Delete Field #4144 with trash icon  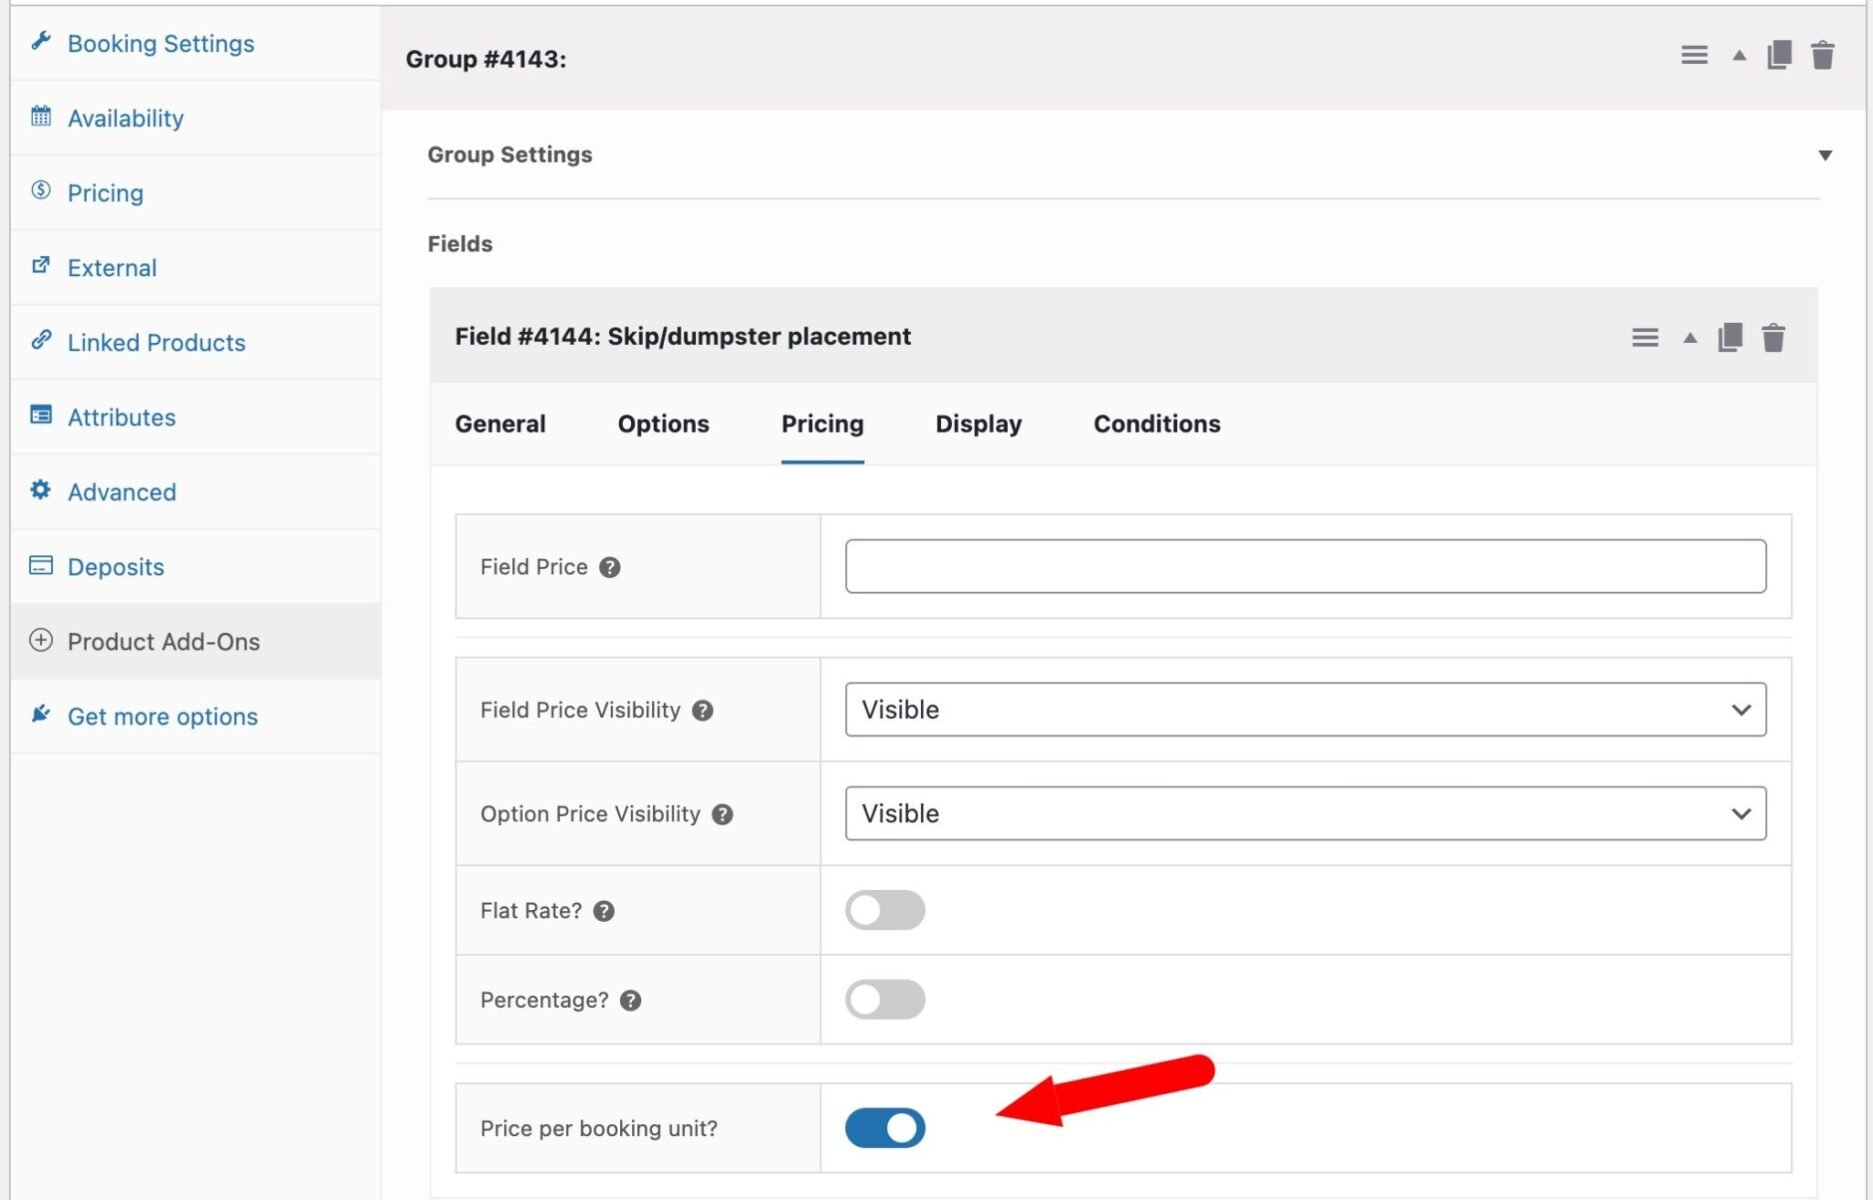pos(1773,338)
